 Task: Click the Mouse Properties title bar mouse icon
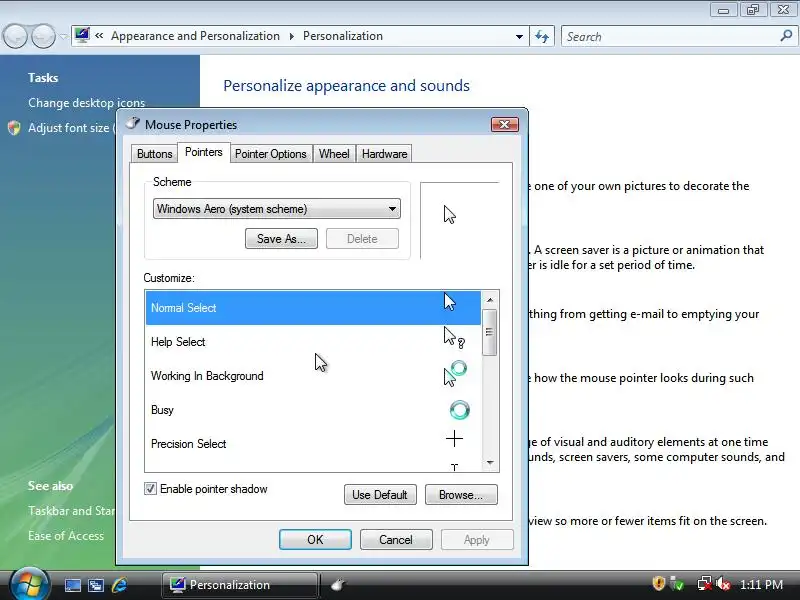[x=133, y=123]
